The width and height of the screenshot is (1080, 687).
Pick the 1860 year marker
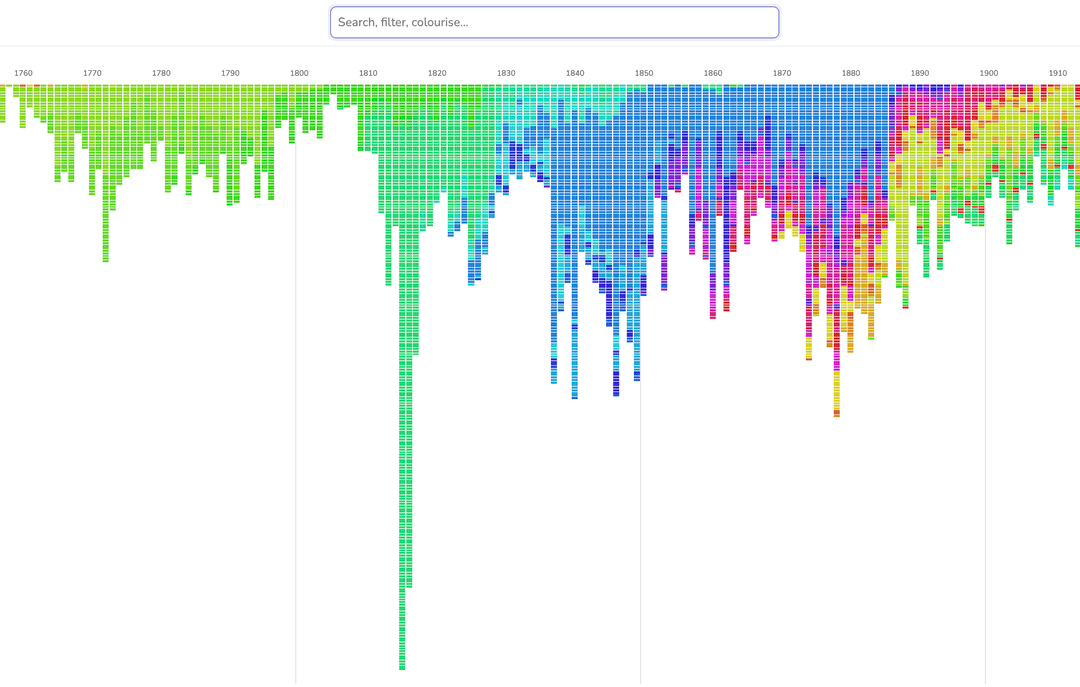point(713,73)
